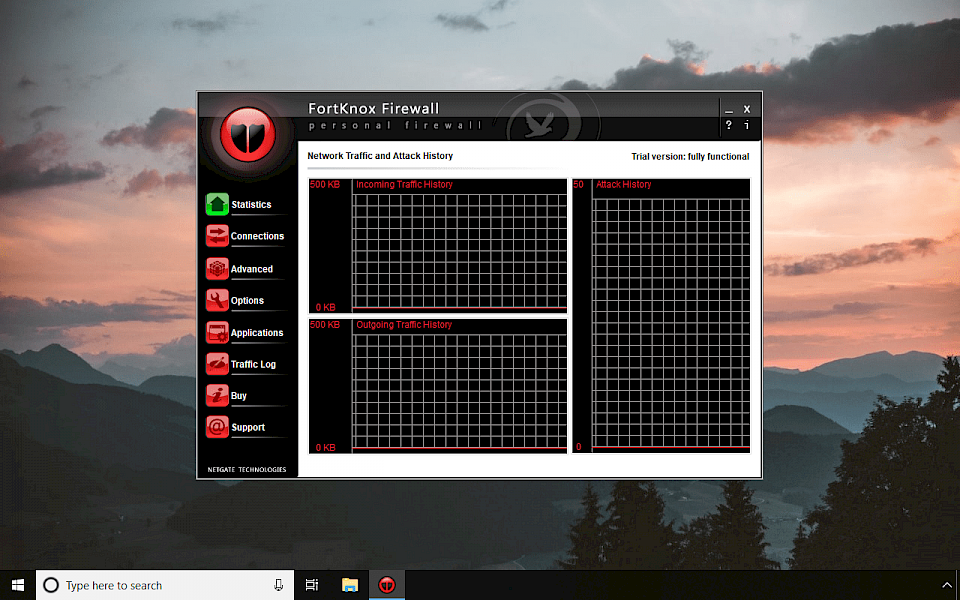Viewport: 960px width, 600px height.
Task: Click the Traffic Log icon
Action: tap(217, 364)
